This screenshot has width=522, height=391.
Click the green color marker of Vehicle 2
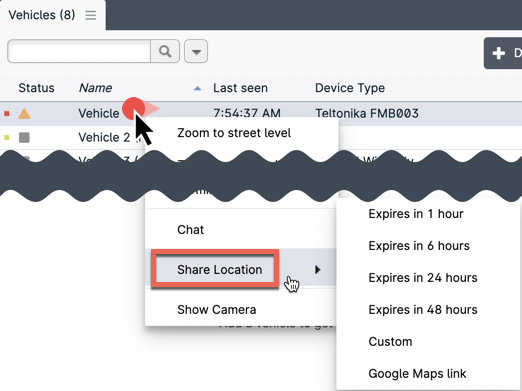click(x=7, y=137)
